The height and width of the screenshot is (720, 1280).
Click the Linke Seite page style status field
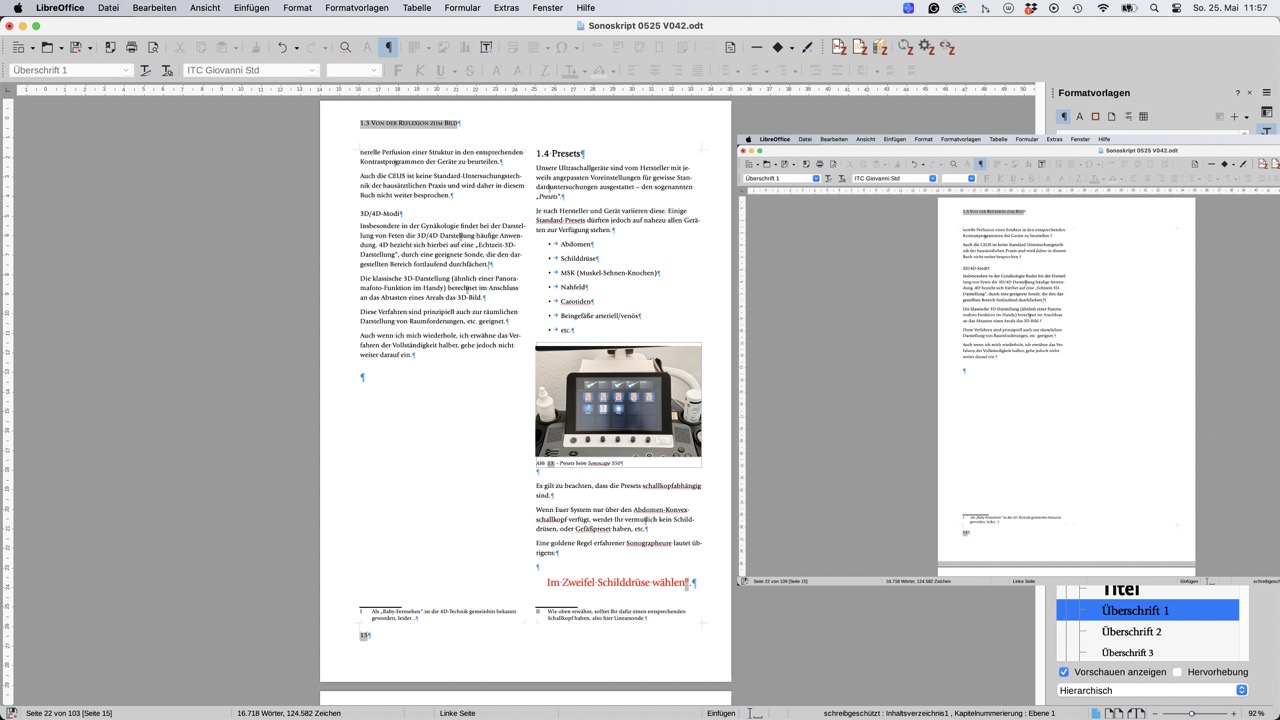pyautogui.click(x=458, y=713)
